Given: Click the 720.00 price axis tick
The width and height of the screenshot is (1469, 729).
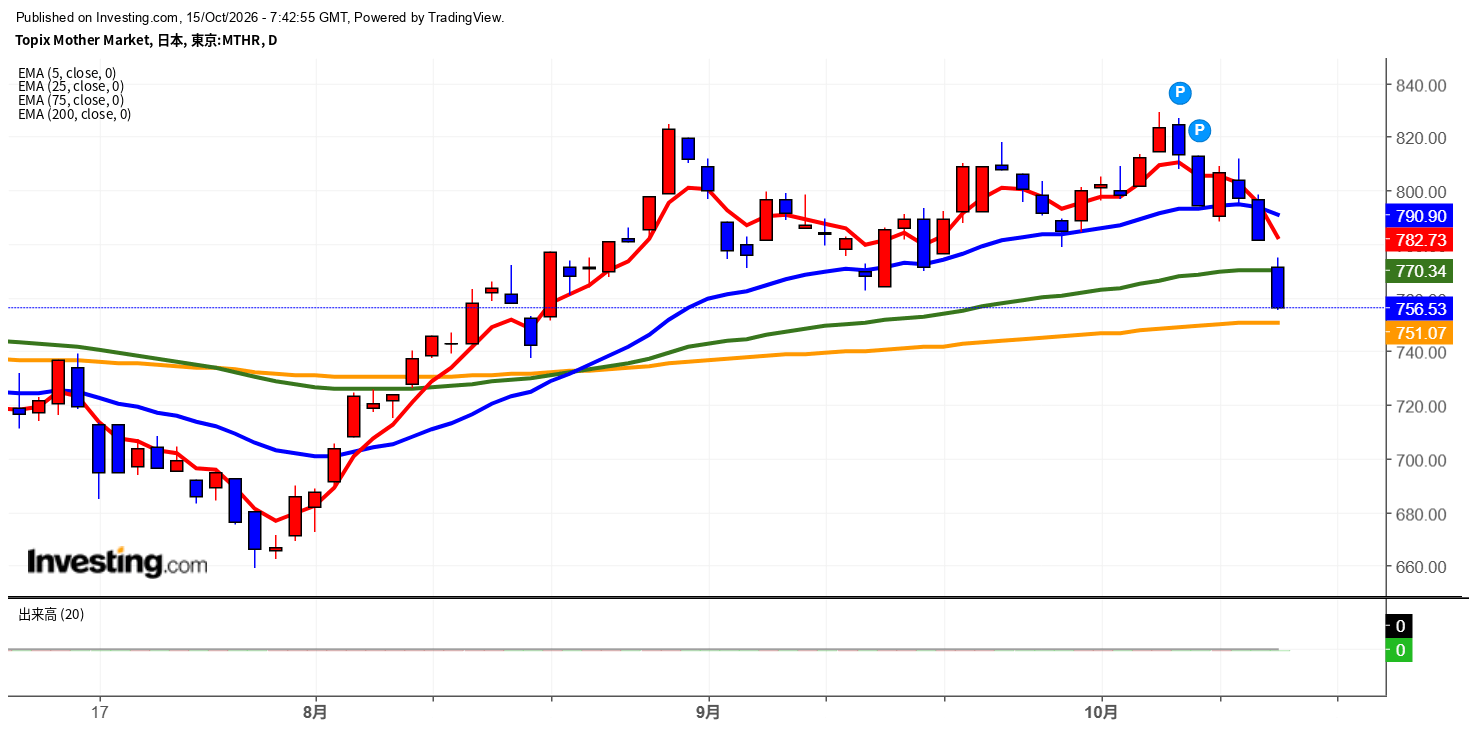Looking at the screenshot, I should tap(1421, 406).
